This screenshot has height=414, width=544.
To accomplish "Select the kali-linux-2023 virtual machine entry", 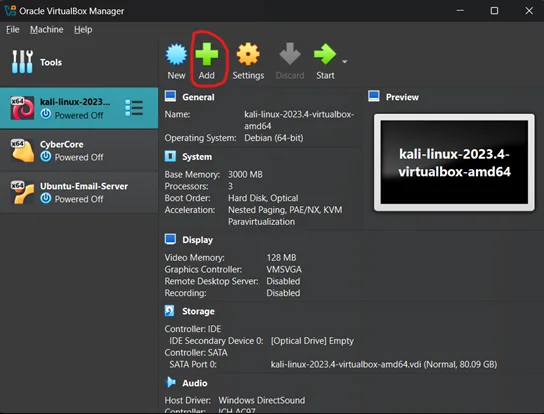I will 79,108.
